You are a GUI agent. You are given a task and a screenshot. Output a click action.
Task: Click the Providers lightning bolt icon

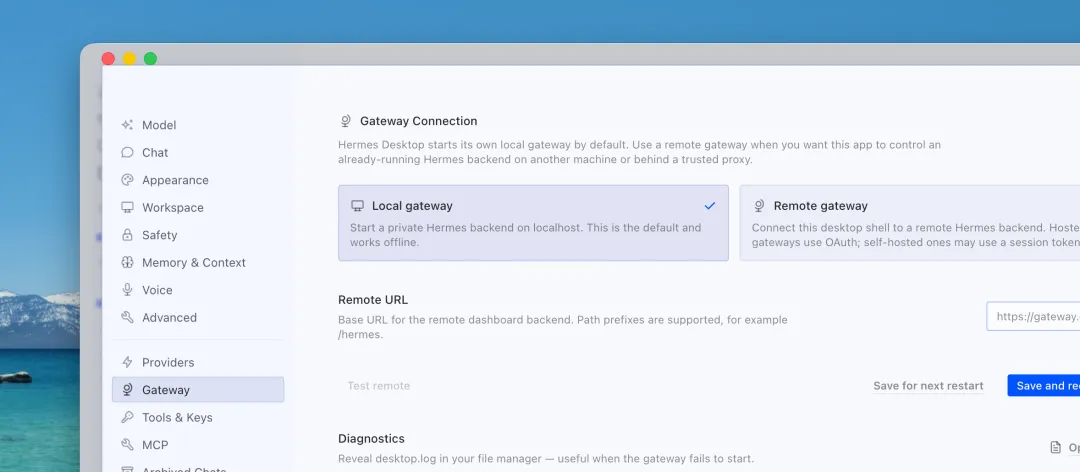[x=127, y=362]
